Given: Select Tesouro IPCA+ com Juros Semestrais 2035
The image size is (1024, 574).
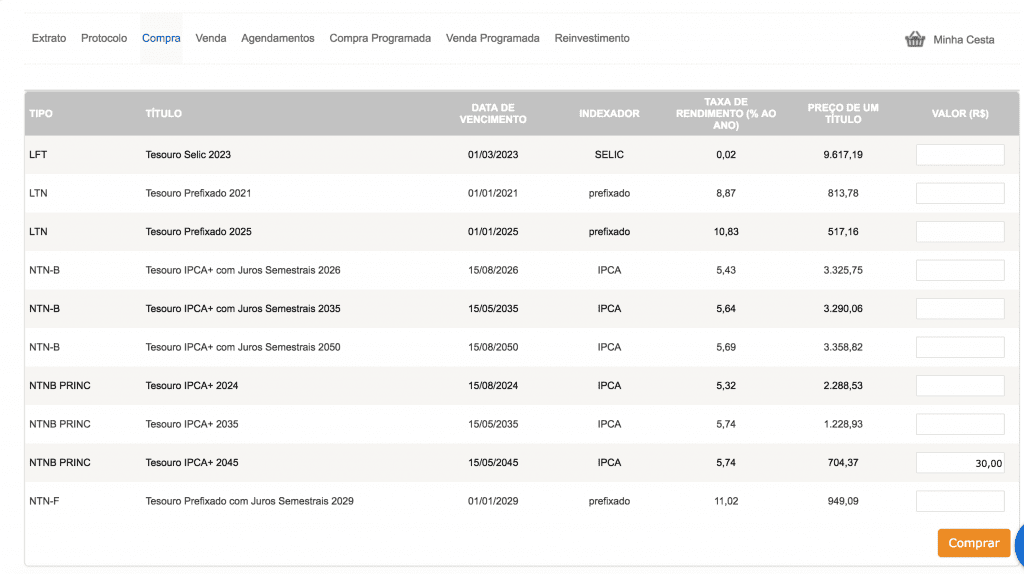Looking at the screenshot, I should click(x=242, y=309).
